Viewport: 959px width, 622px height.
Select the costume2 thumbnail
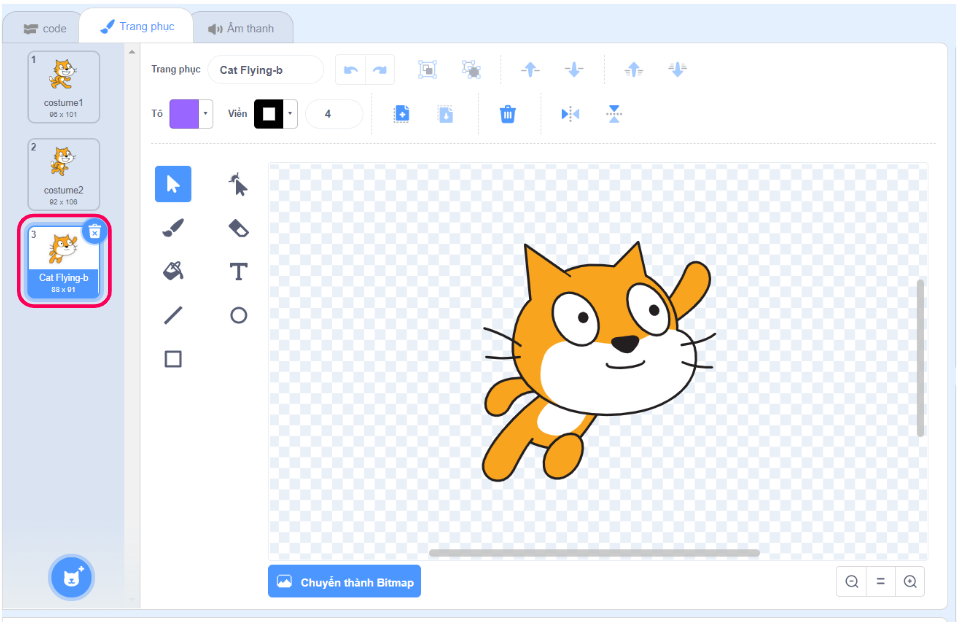tap(64, 174)
